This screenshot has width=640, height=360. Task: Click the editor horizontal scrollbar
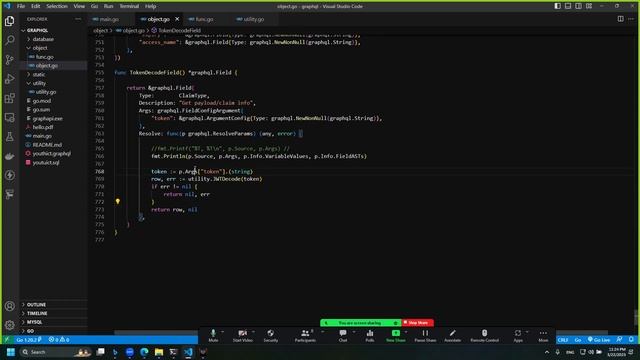tap(361, 333)
